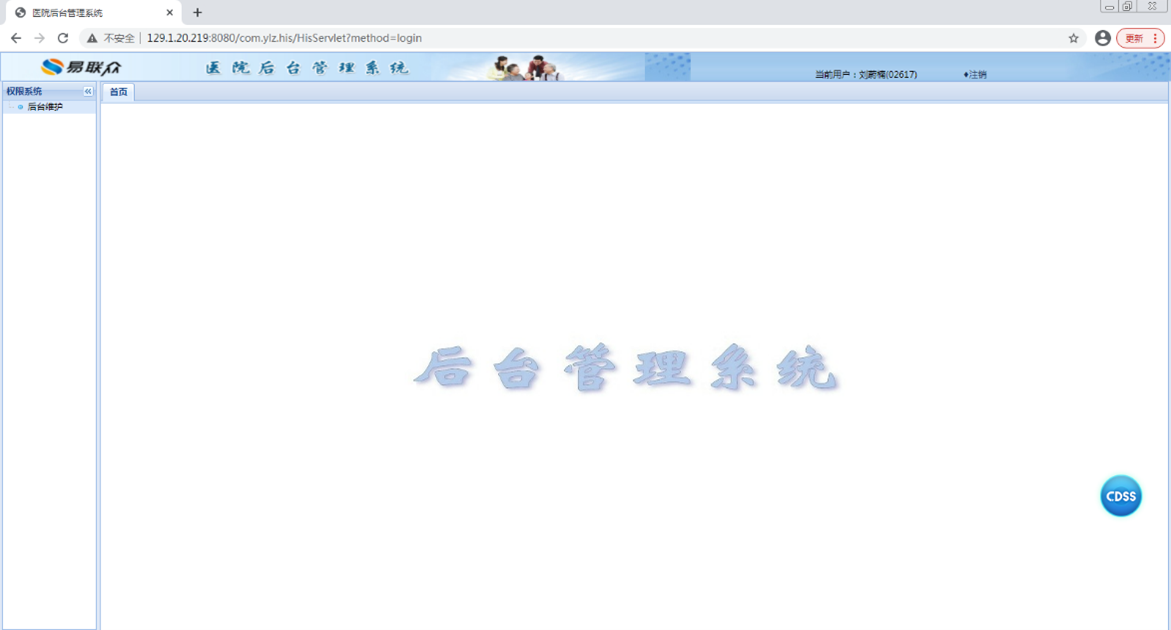The image size is (1171, 630).
Task: Bookmark this page with star icon
Action: pos(1073,38)
